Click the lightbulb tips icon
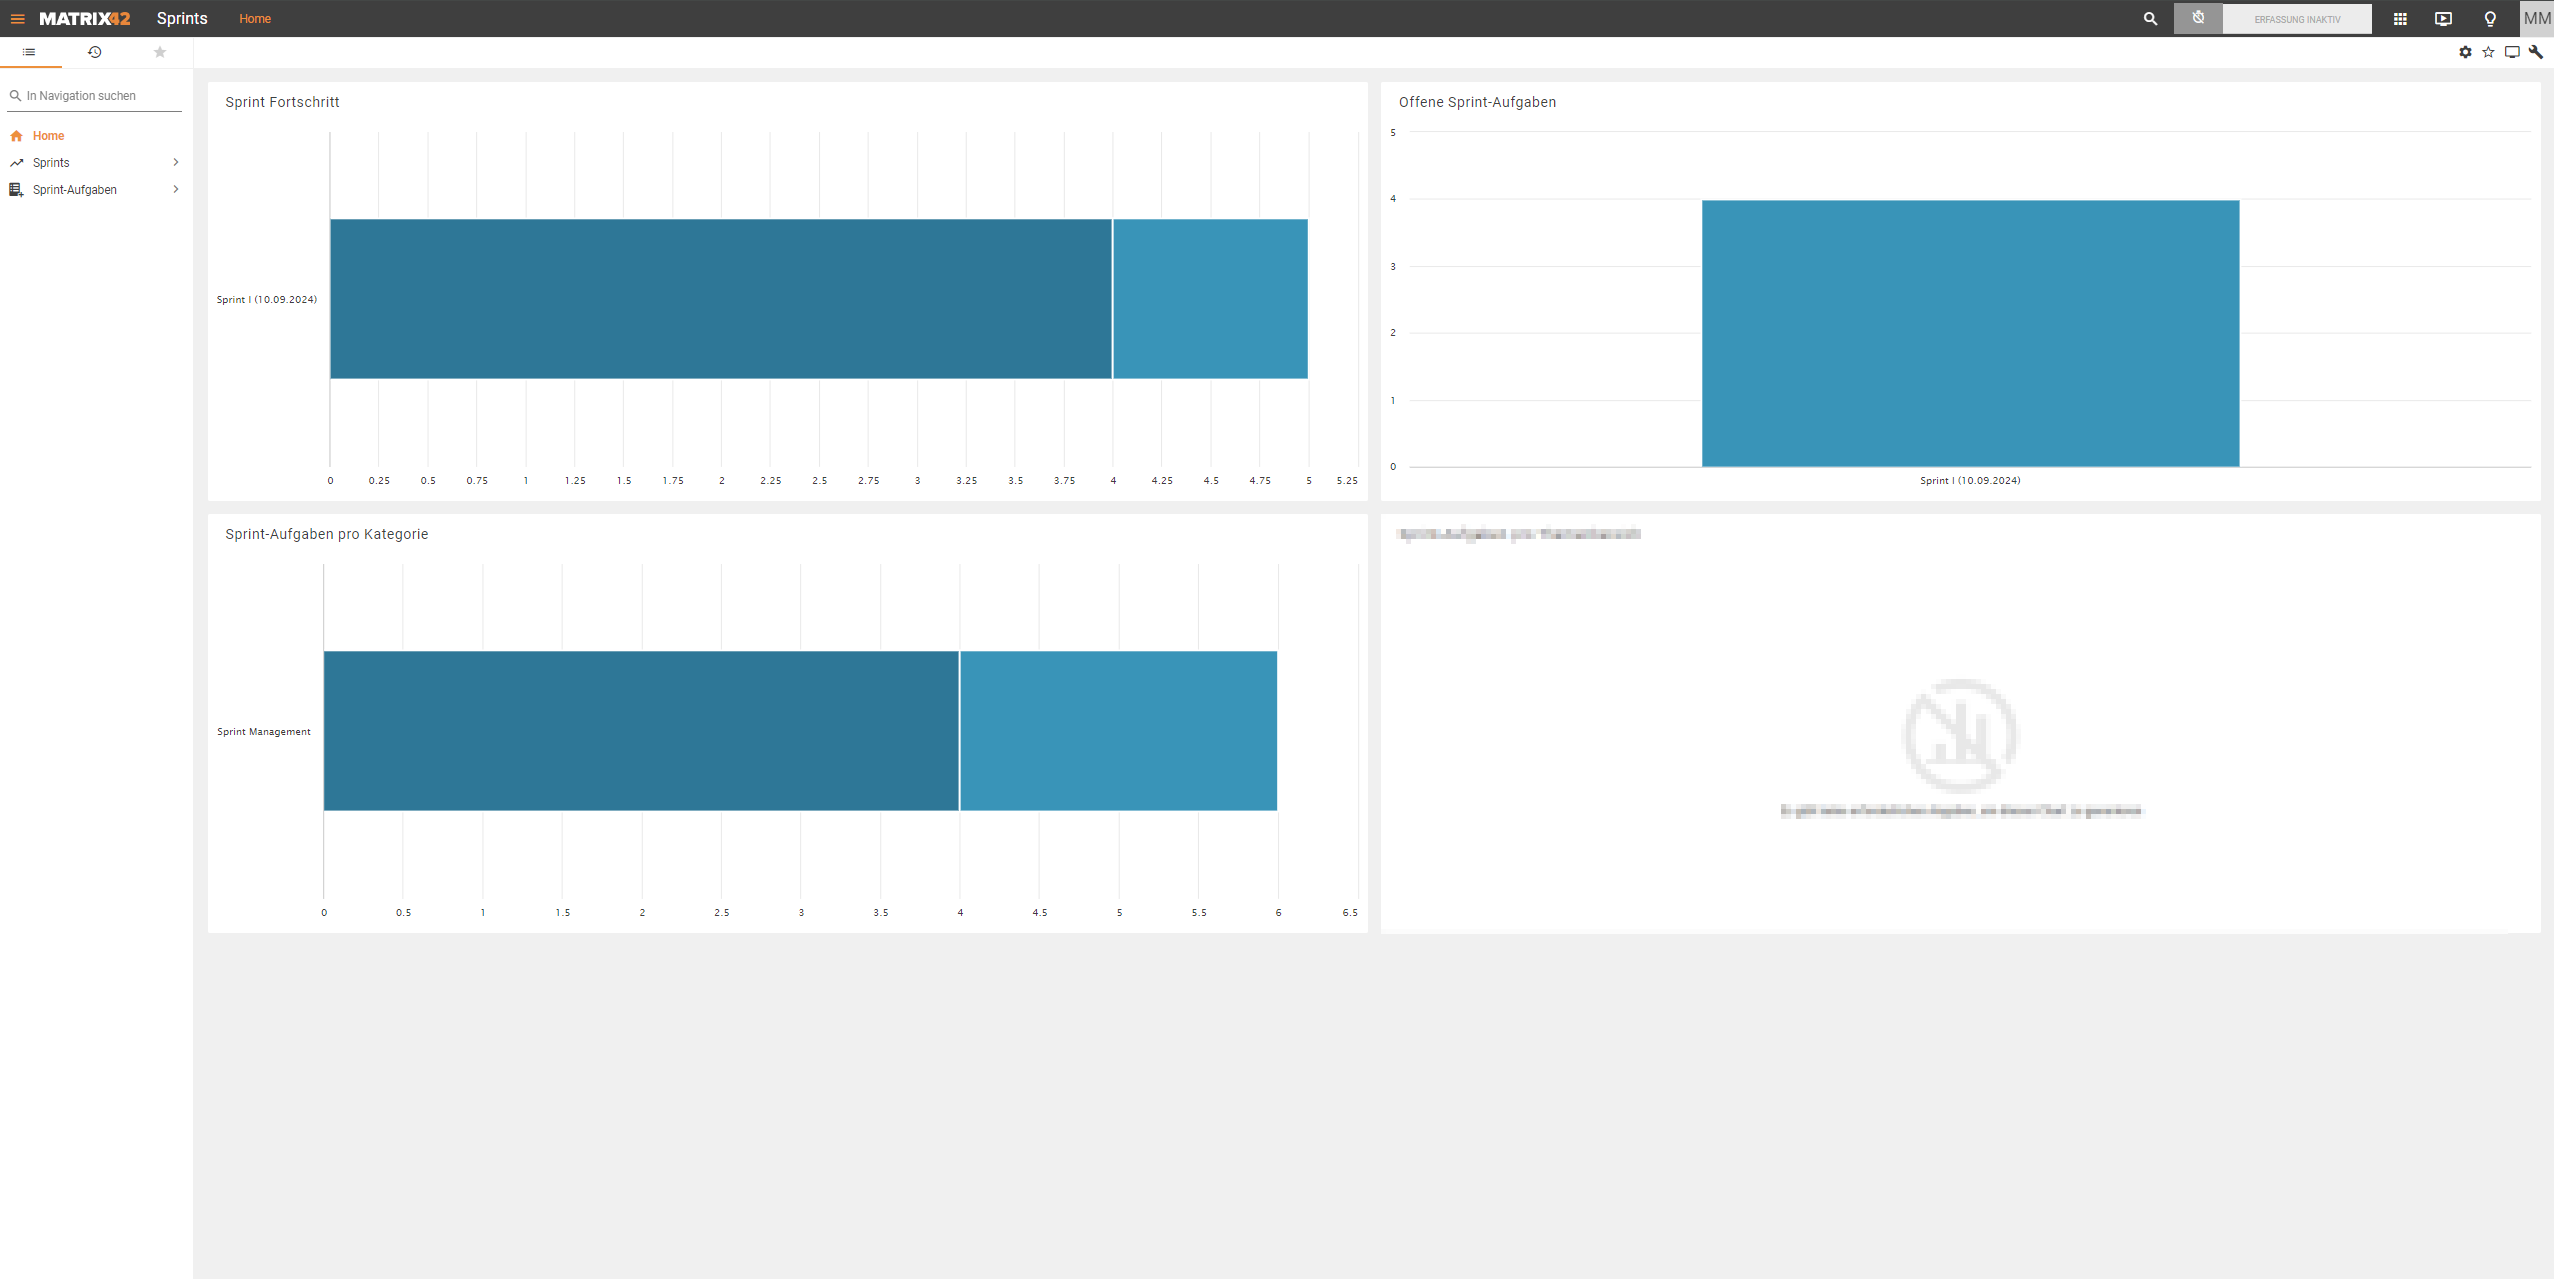2554x1279 pixels. point(2490,18)
